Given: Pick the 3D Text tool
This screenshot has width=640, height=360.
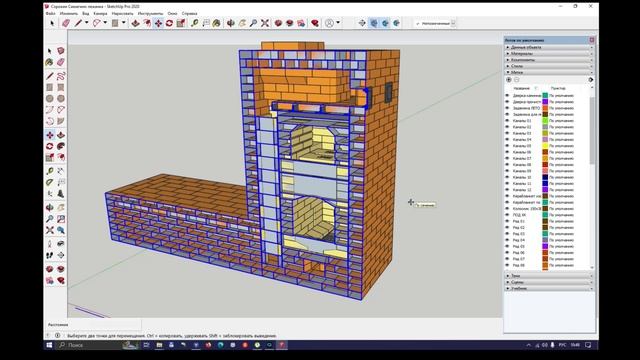Looking at the screenshot, I should pyautogui.click(x=61, y=193).
